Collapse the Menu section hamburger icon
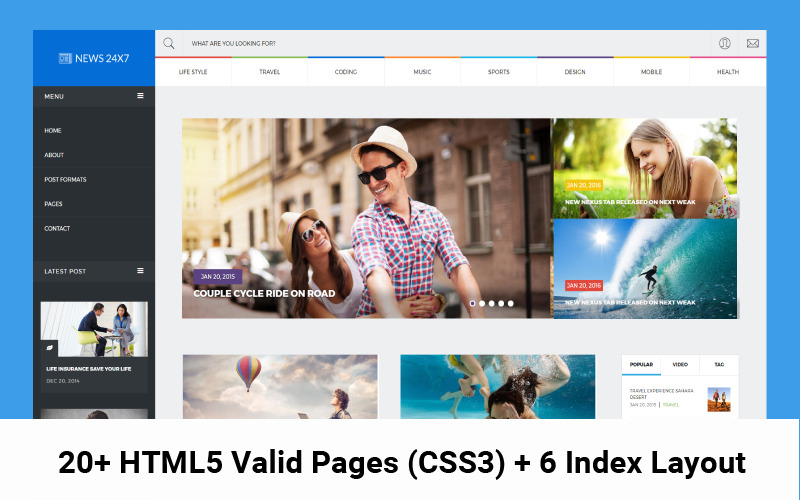Screen dimensions: 800x500 coord(140,96)
